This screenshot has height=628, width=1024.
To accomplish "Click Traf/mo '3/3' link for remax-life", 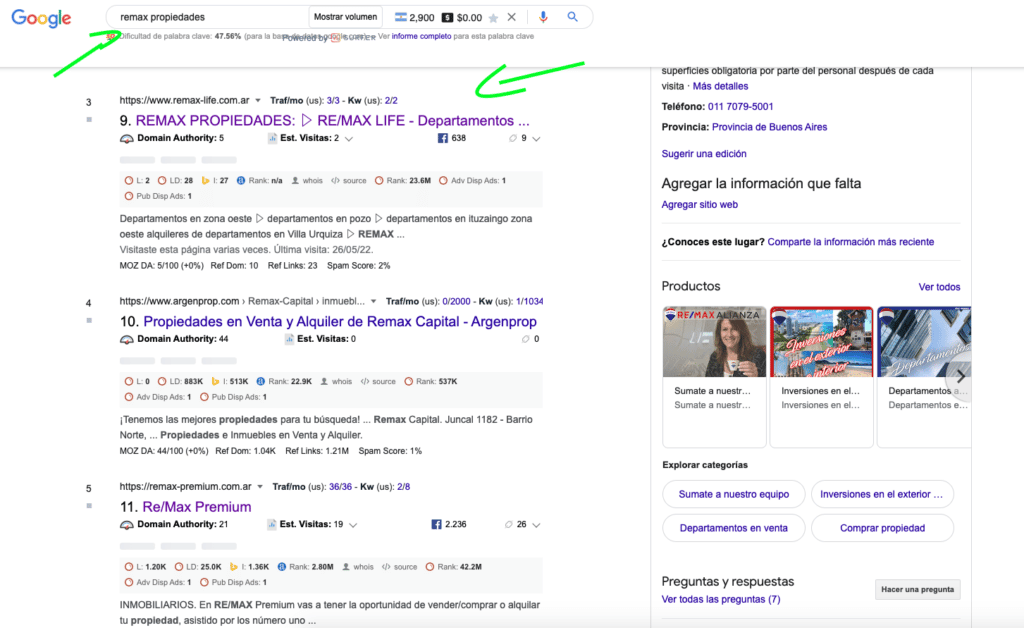I will 333,101.
